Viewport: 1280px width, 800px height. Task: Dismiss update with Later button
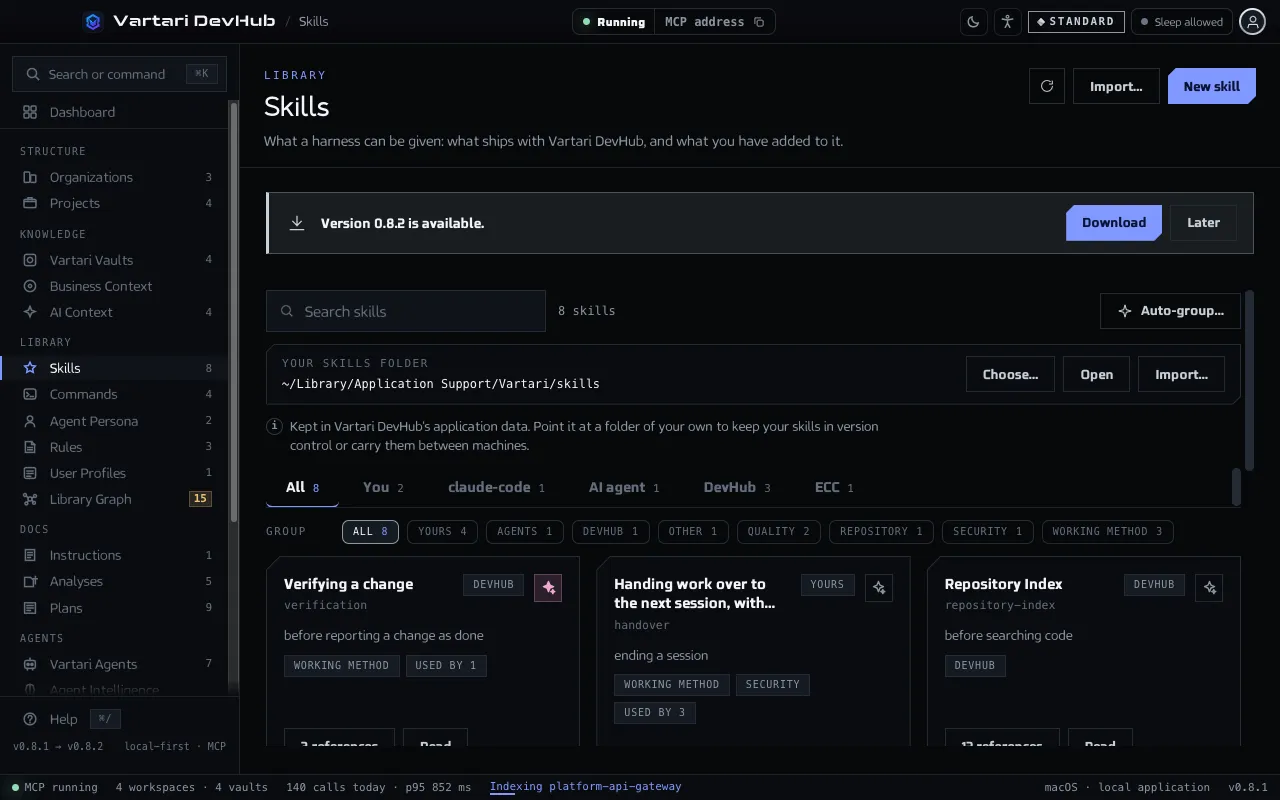pos(1203,223)
